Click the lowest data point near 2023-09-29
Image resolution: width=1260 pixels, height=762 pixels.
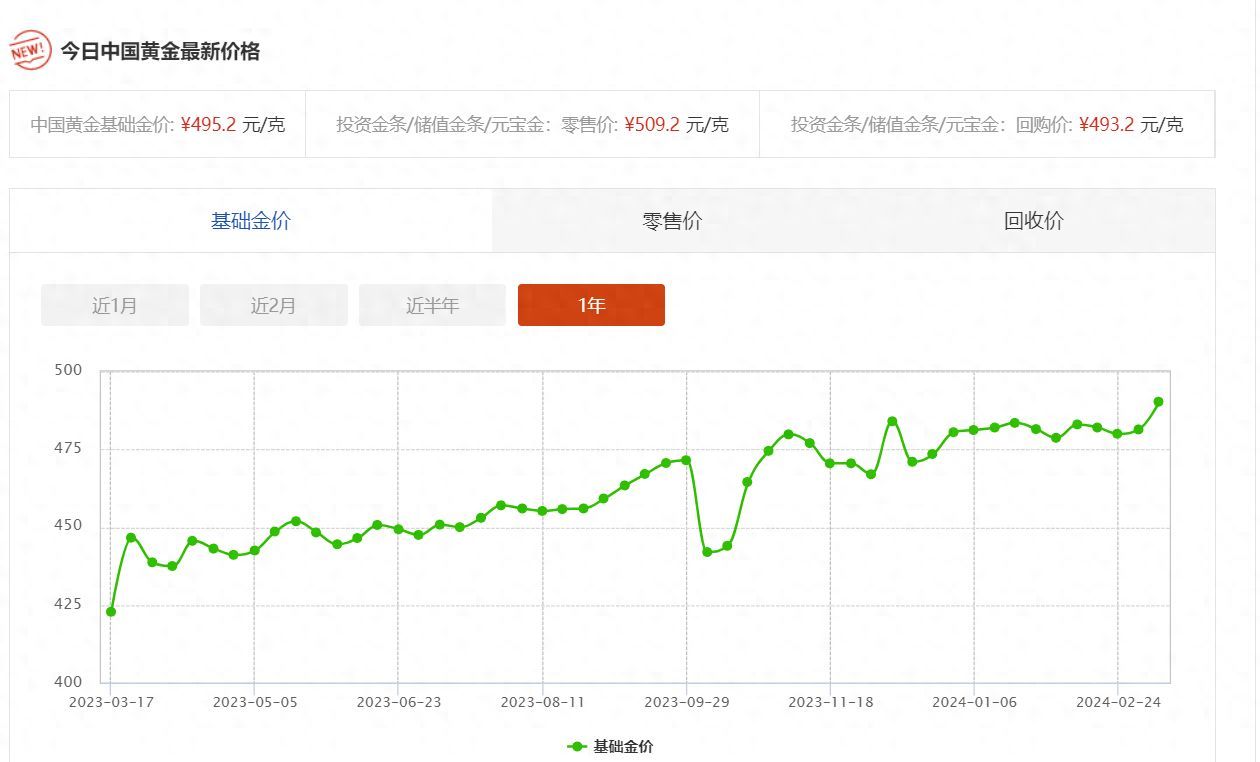coord(708,551)
